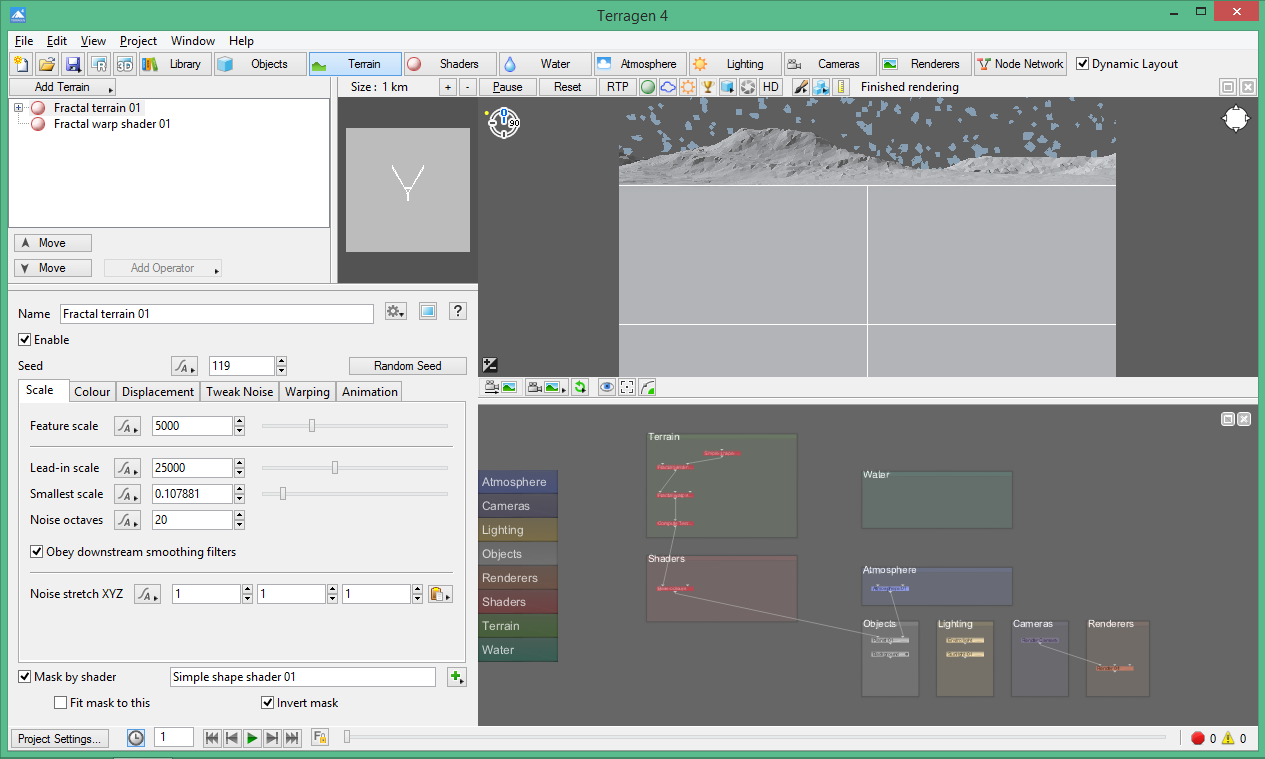Expand the Fractal terrain 01 tree node
The image size is (1265, 759).
pyautogui.click(x=18, y=108)
